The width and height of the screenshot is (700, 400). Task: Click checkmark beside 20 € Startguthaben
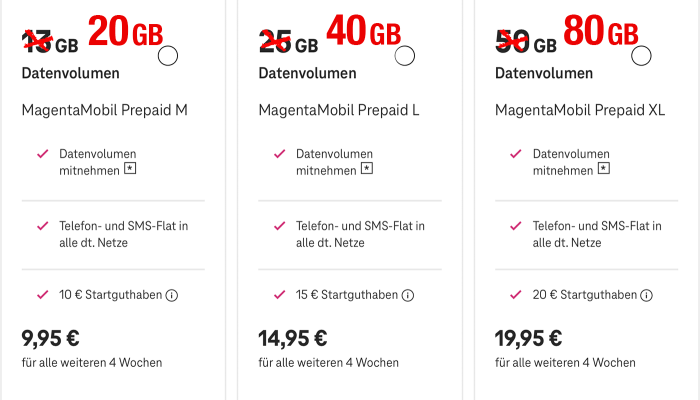516,295
